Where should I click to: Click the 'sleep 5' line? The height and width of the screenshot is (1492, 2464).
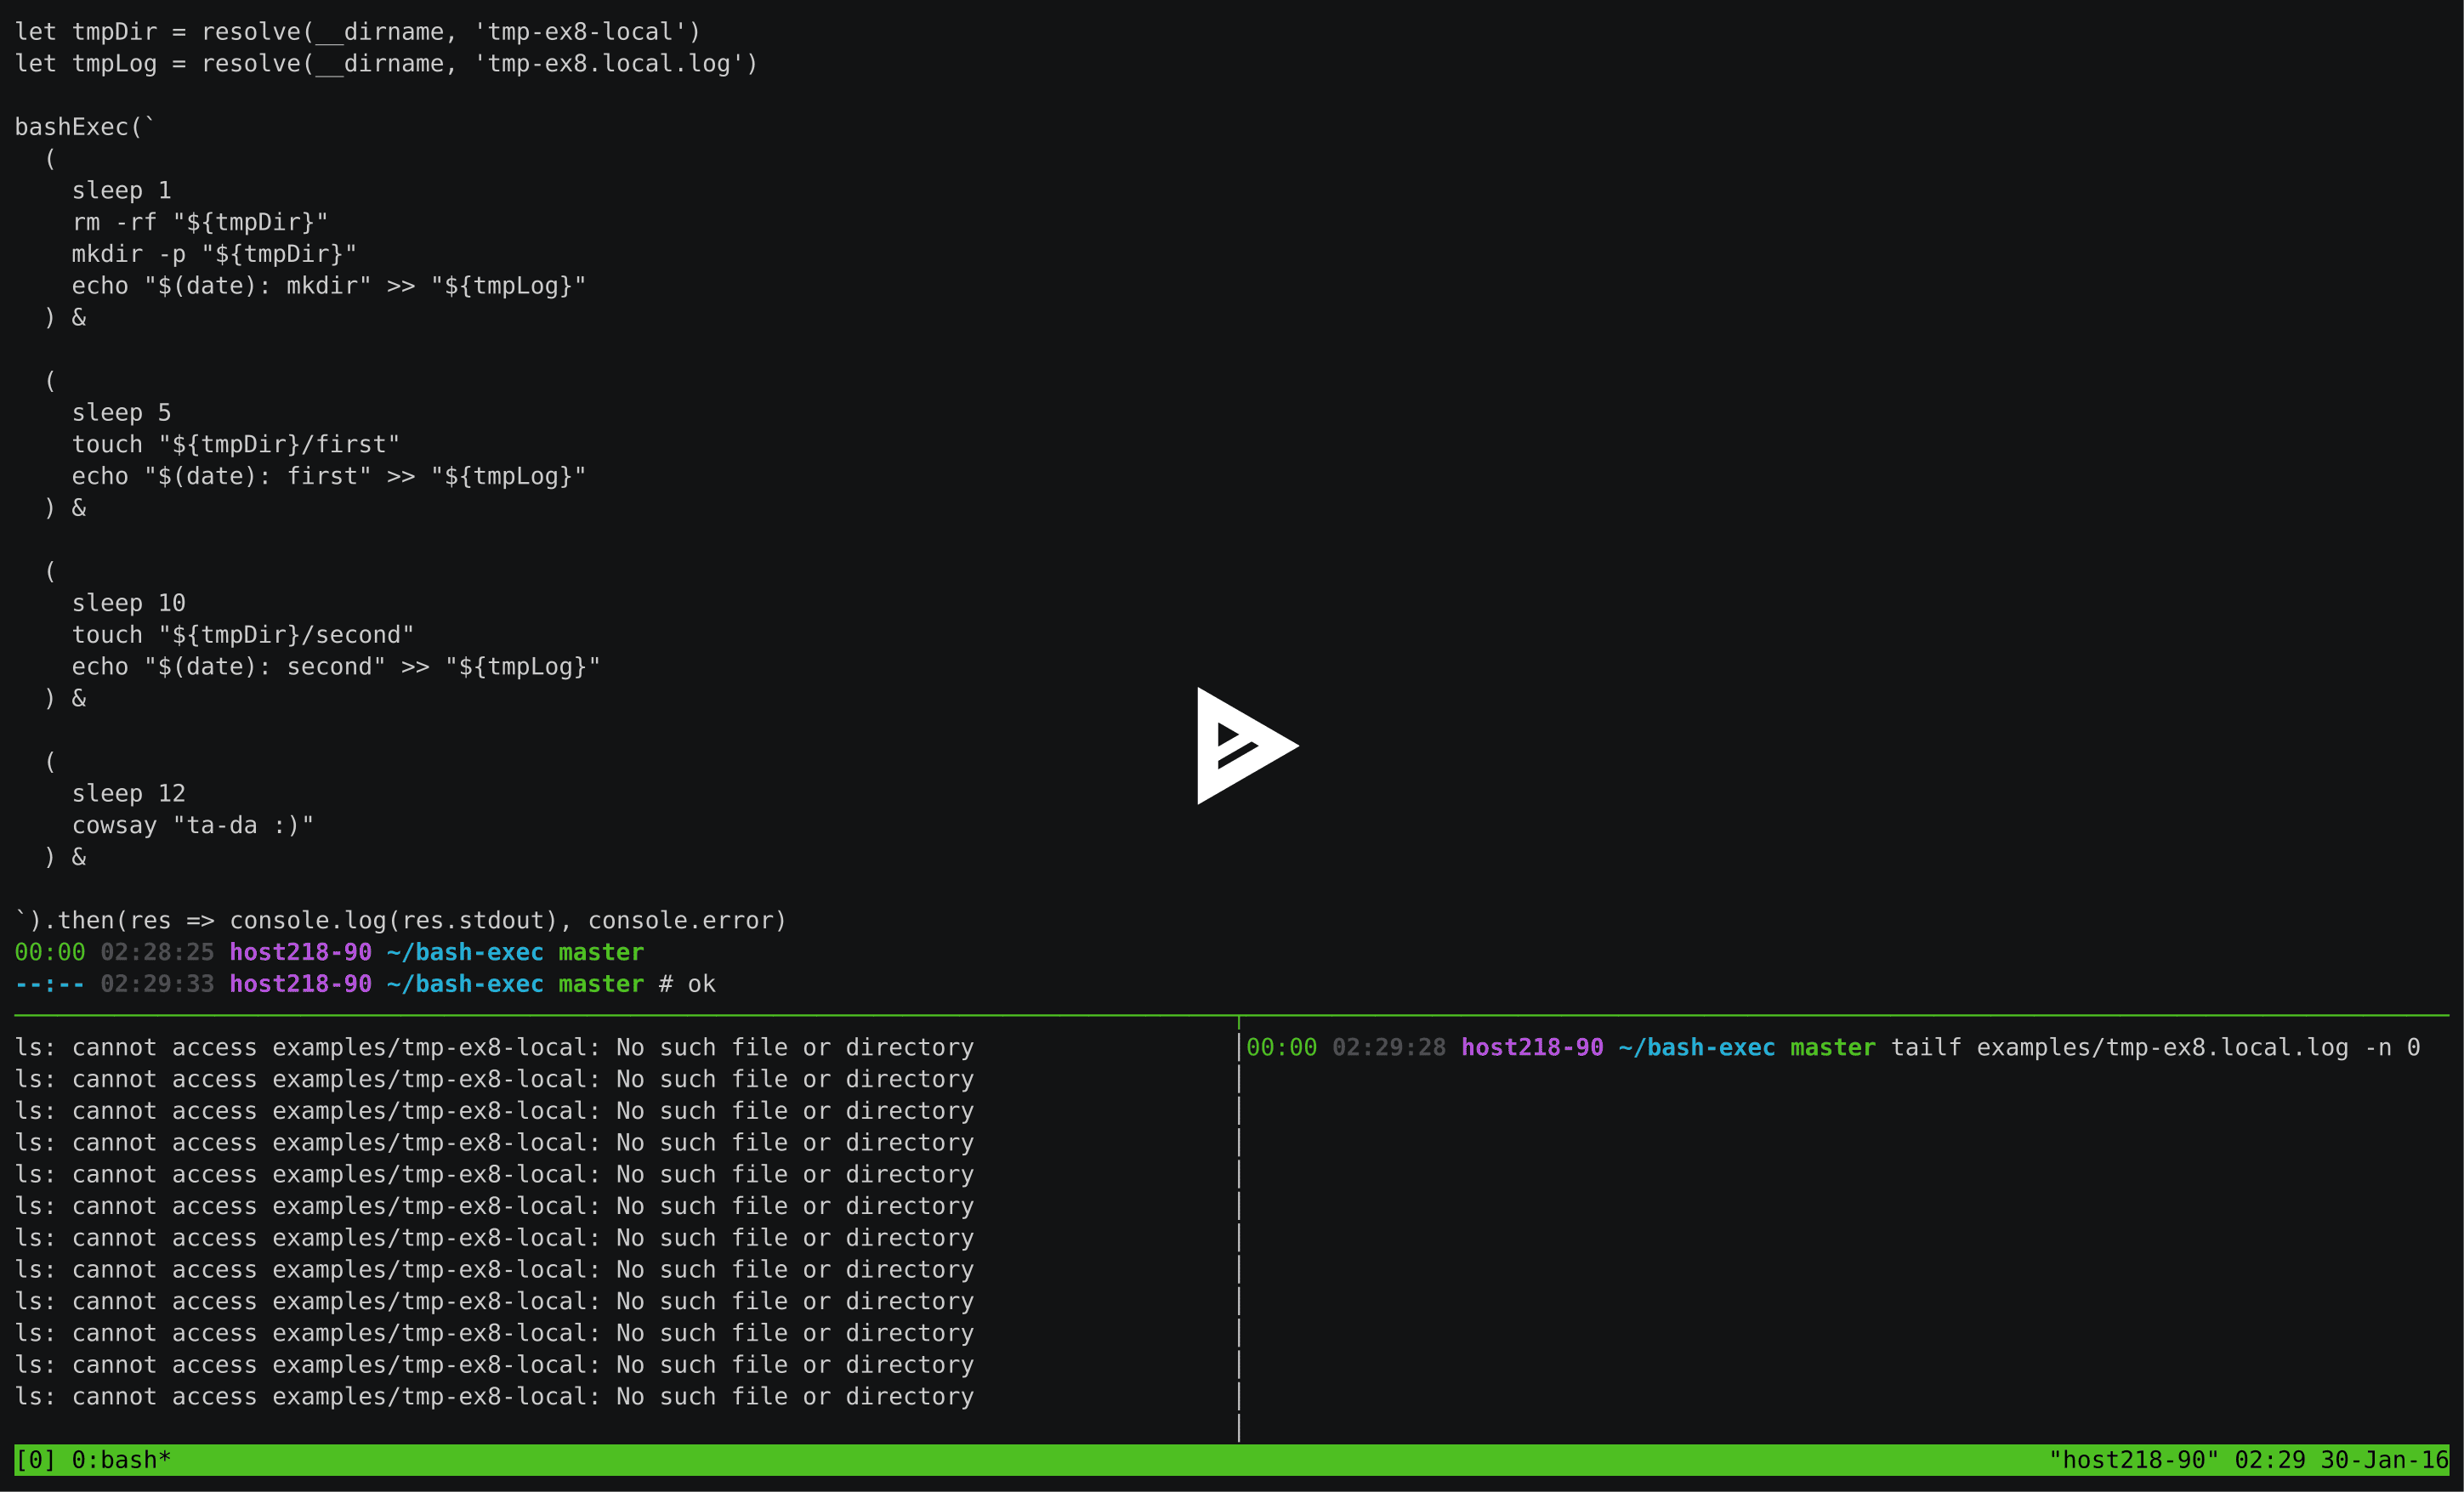[x=121, y=413]
